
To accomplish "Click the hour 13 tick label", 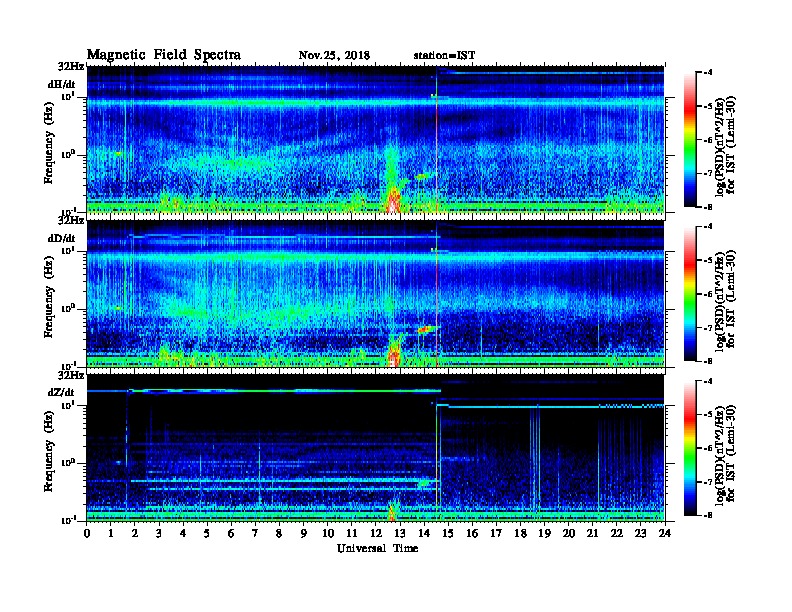I will 400,534.
